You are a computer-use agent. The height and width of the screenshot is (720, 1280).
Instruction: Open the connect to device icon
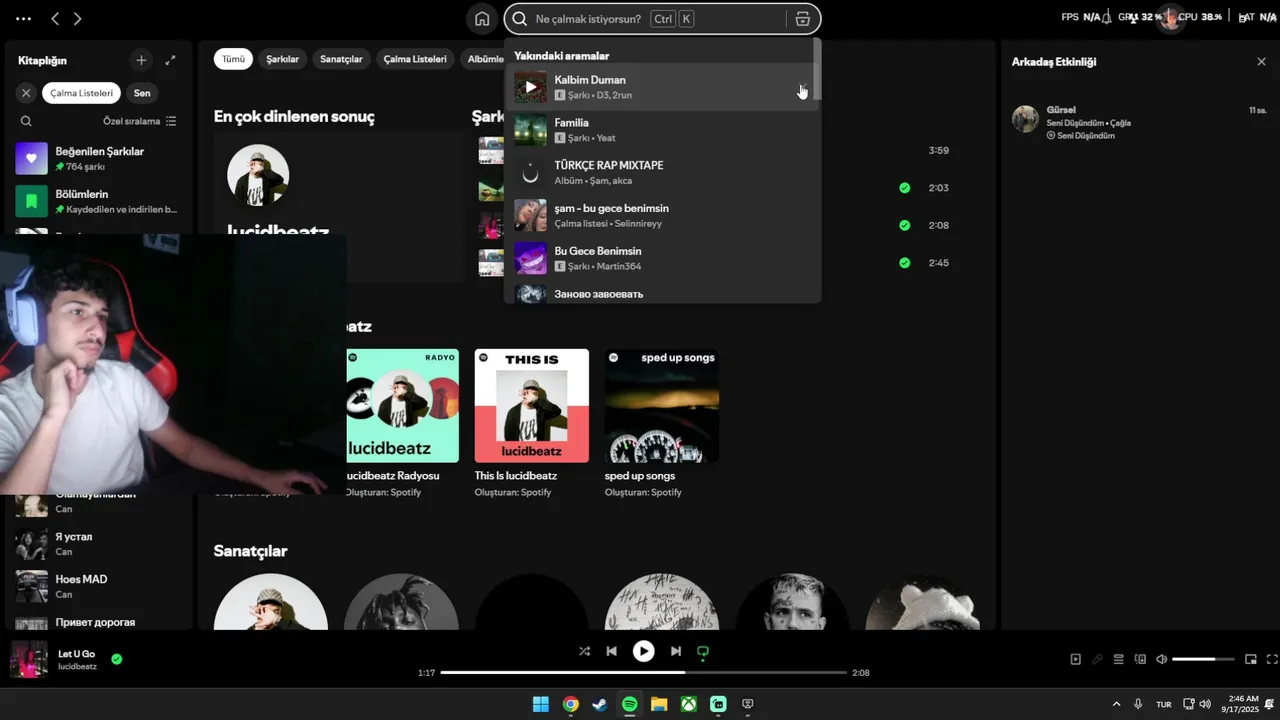click(1140, 659)
